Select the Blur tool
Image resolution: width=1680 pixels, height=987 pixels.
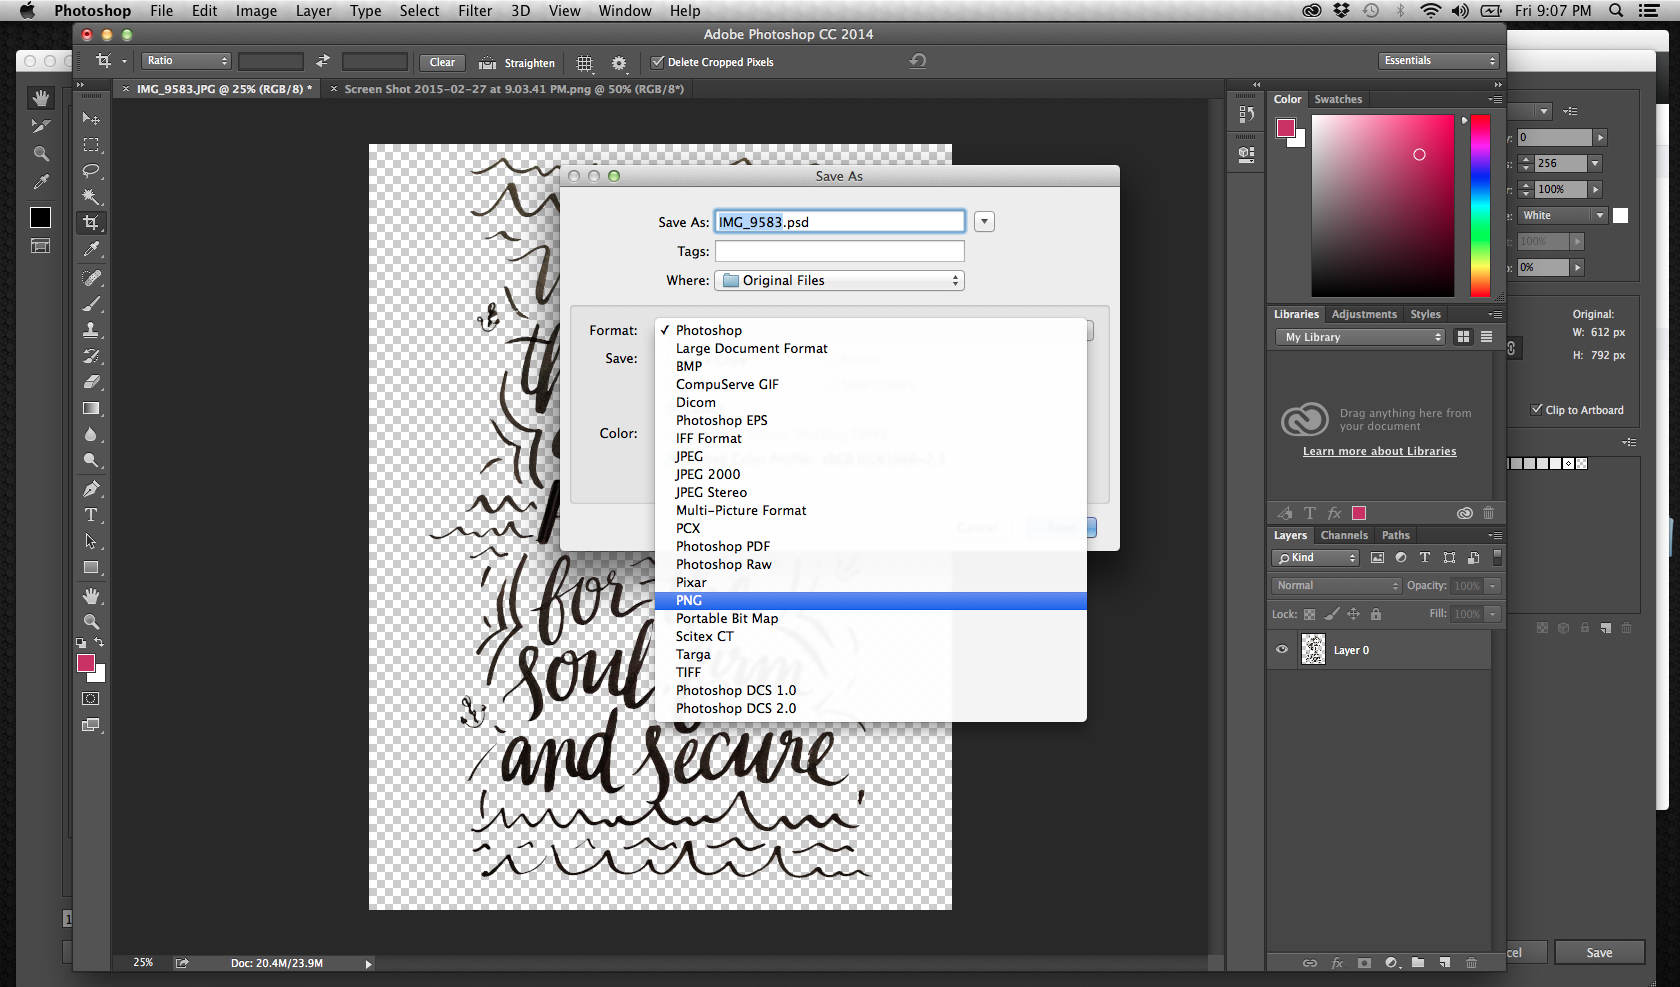point(91,434)
